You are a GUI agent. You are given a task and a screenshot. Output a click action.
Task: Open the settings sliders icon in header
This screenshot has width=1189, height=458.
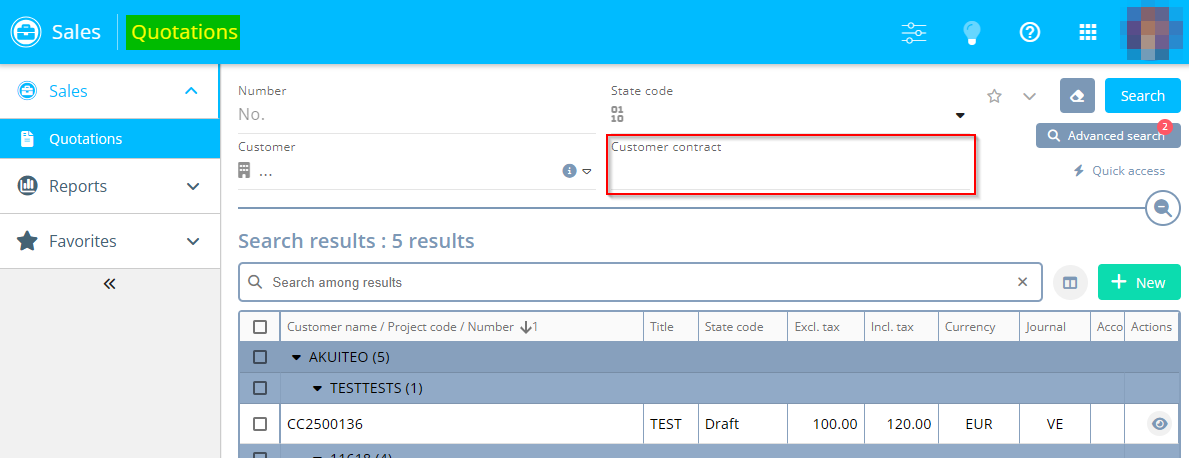tap(914, 32)
